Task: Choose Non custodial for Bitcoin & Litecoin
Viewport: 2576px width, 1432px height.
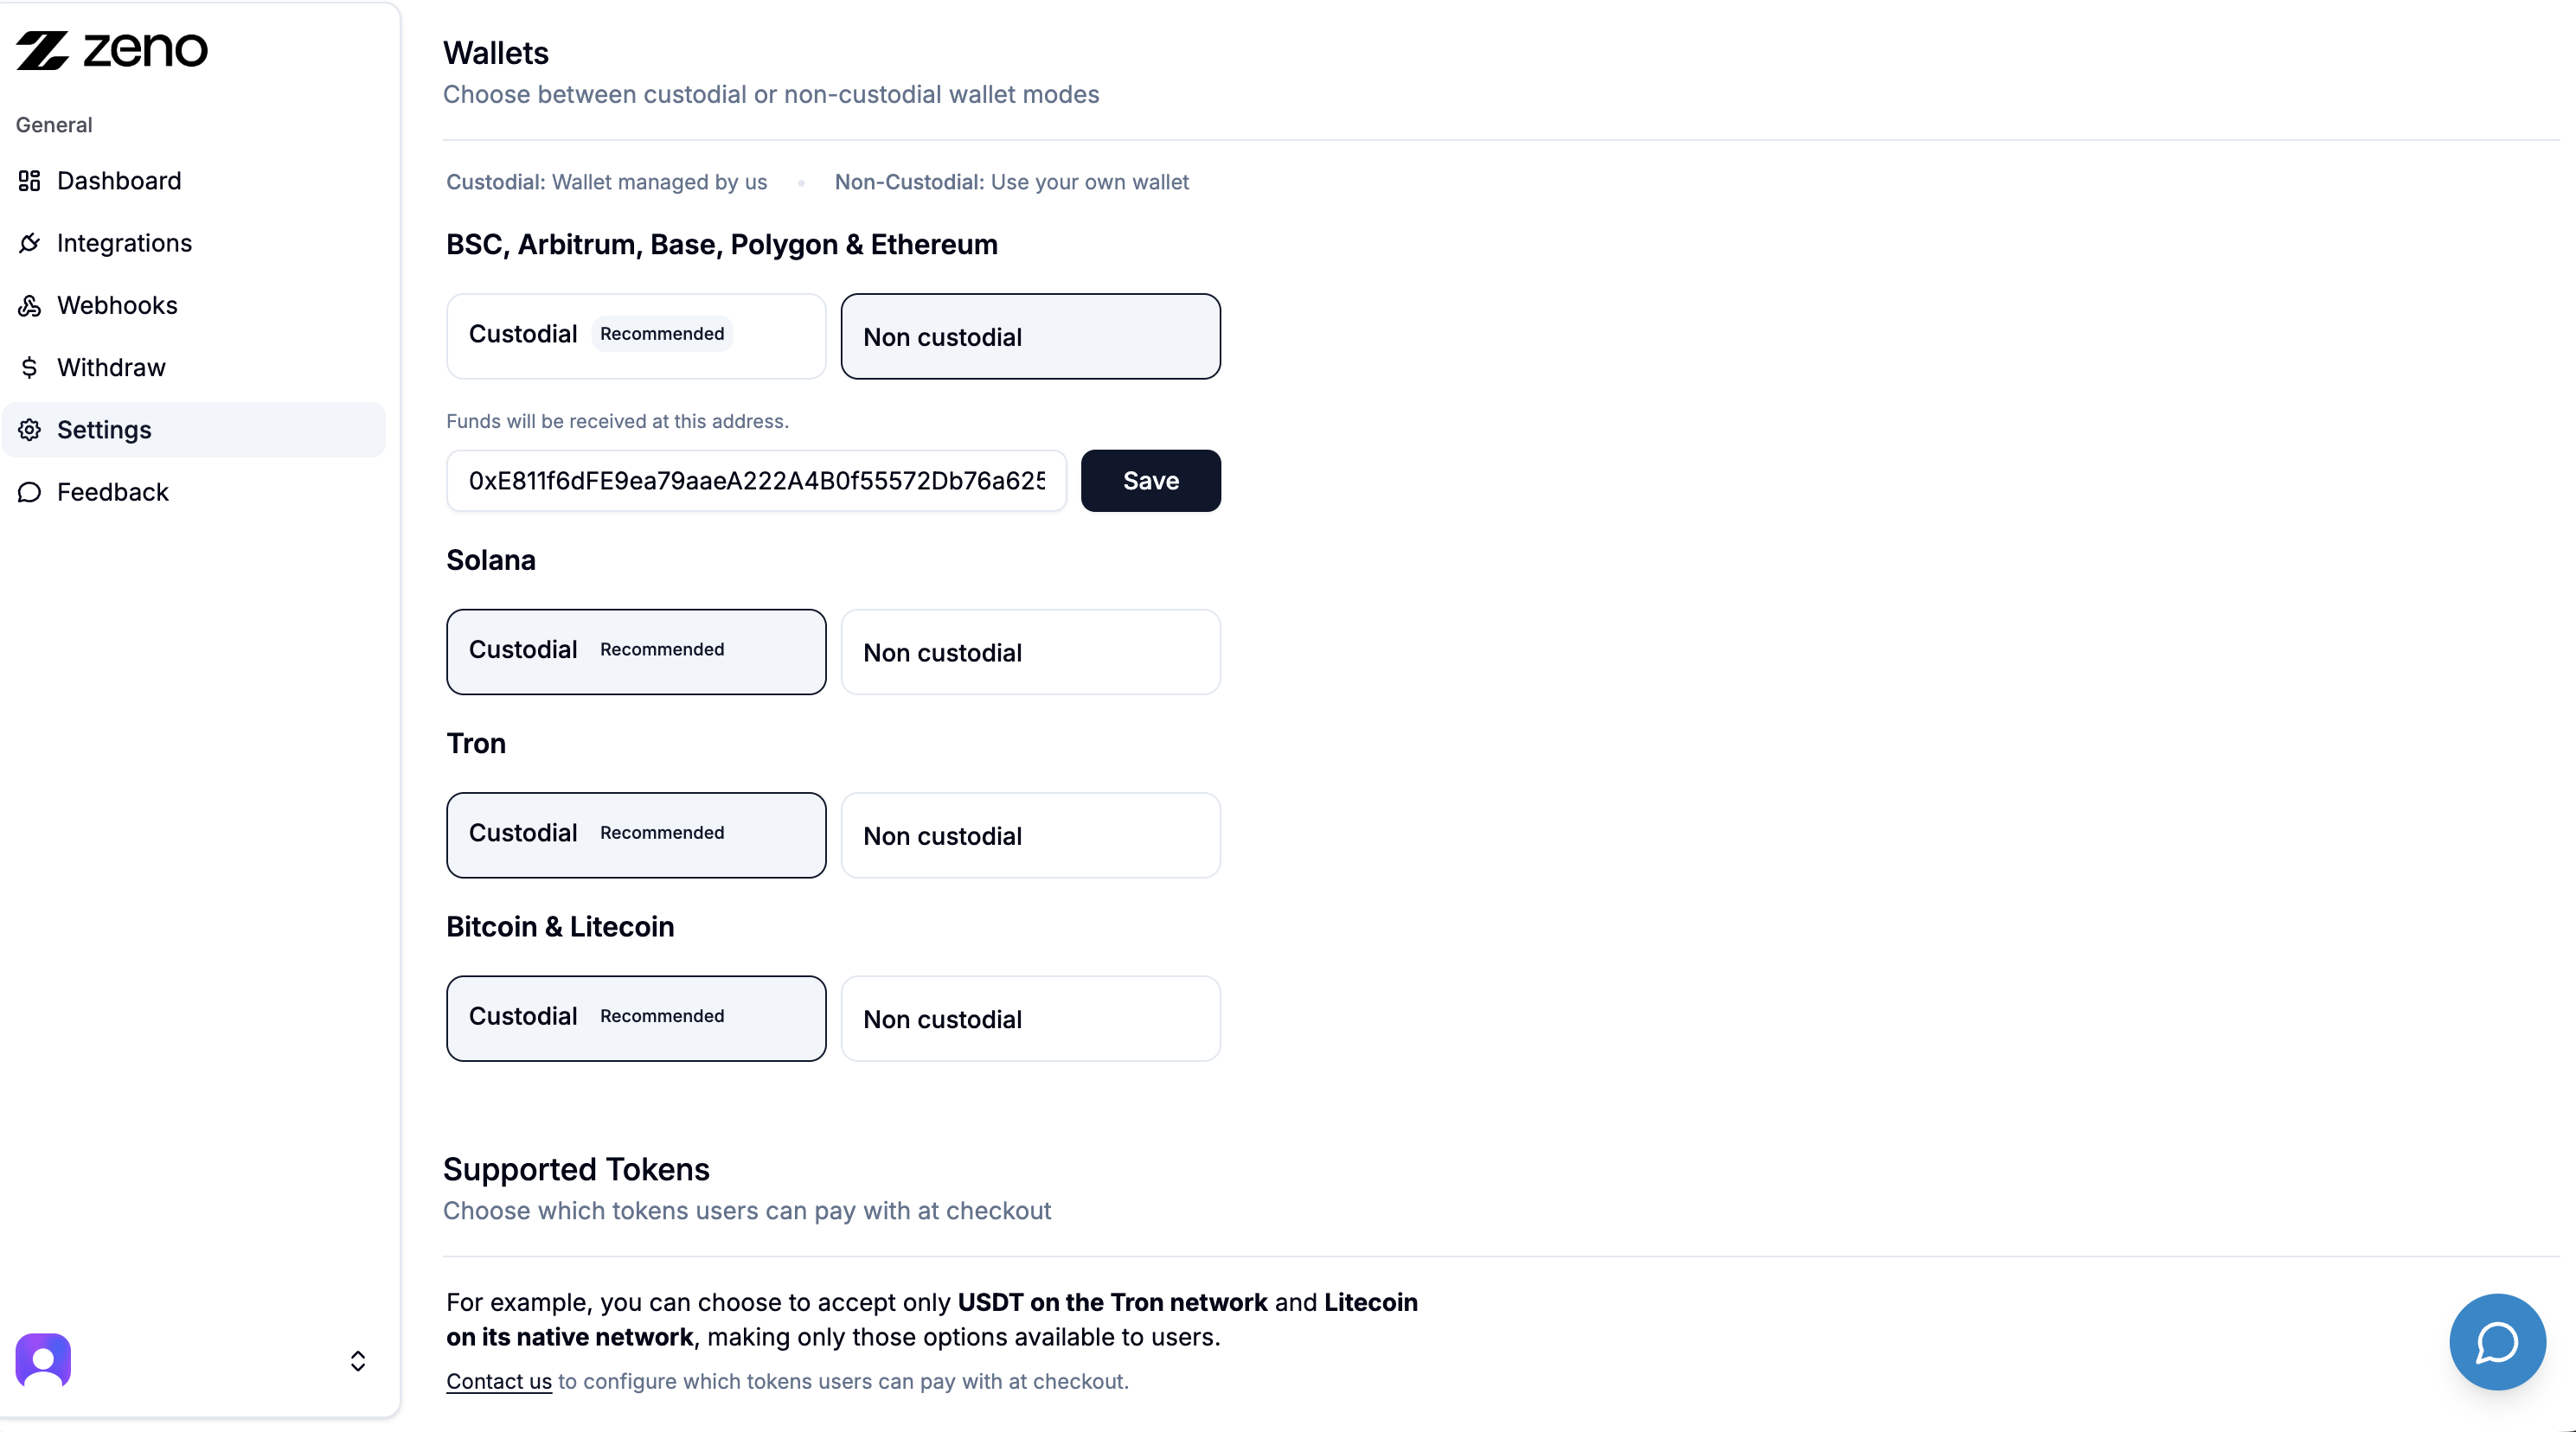Action: coord(1030,1018)
